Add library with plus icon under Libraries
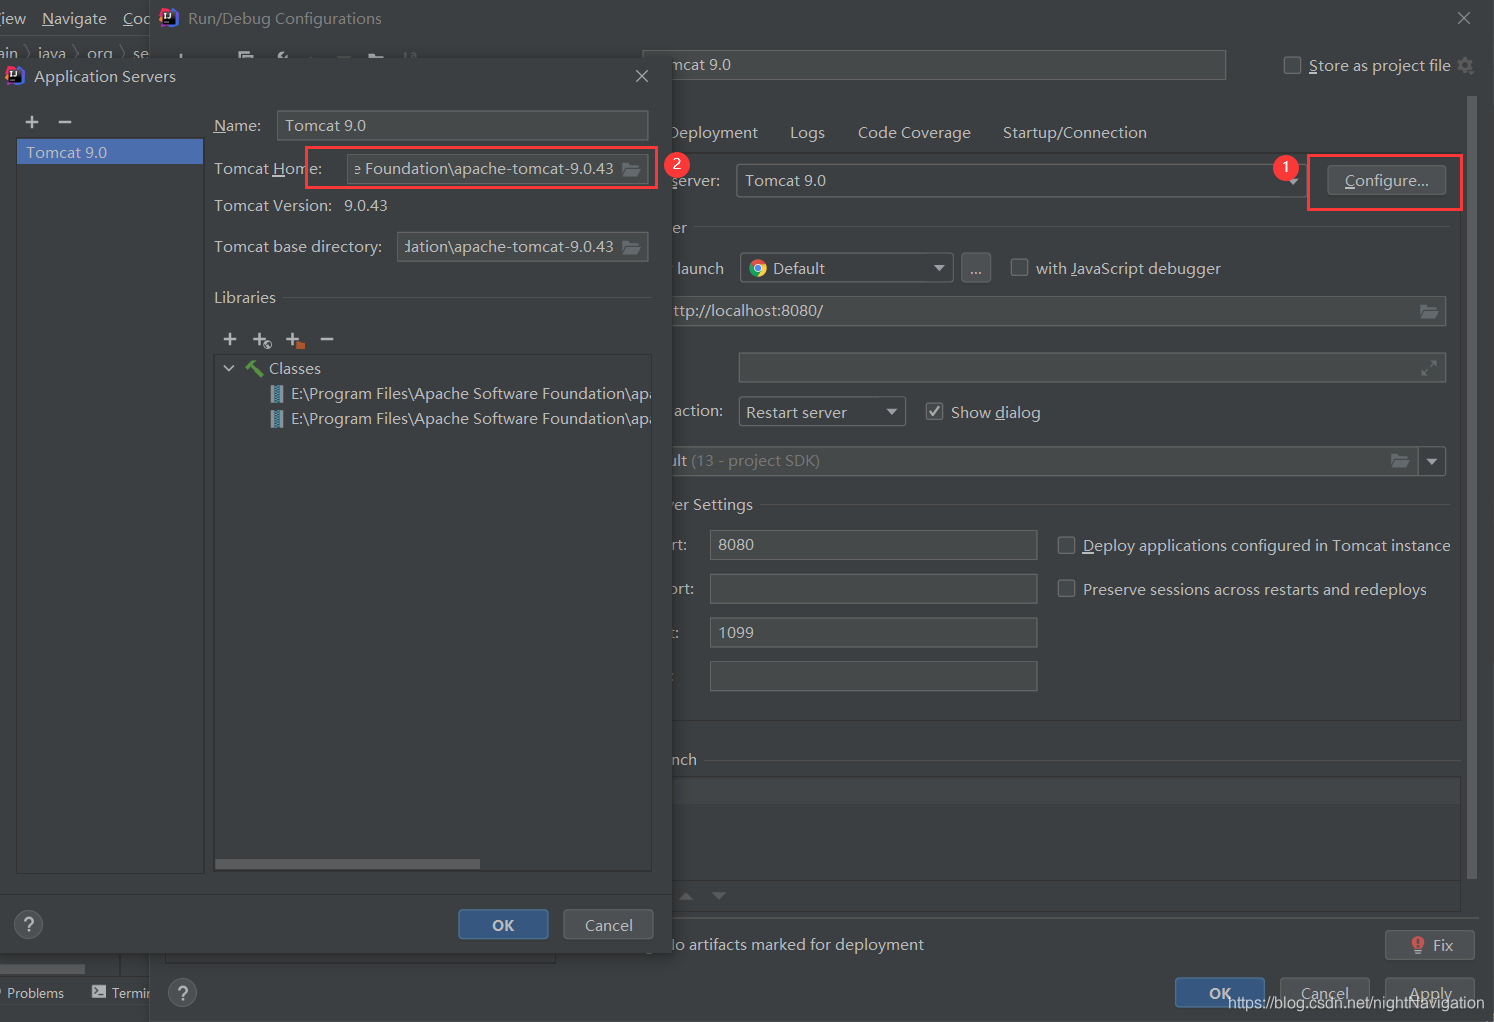Screen dimensions: 1494x1022 coord(230,339)
